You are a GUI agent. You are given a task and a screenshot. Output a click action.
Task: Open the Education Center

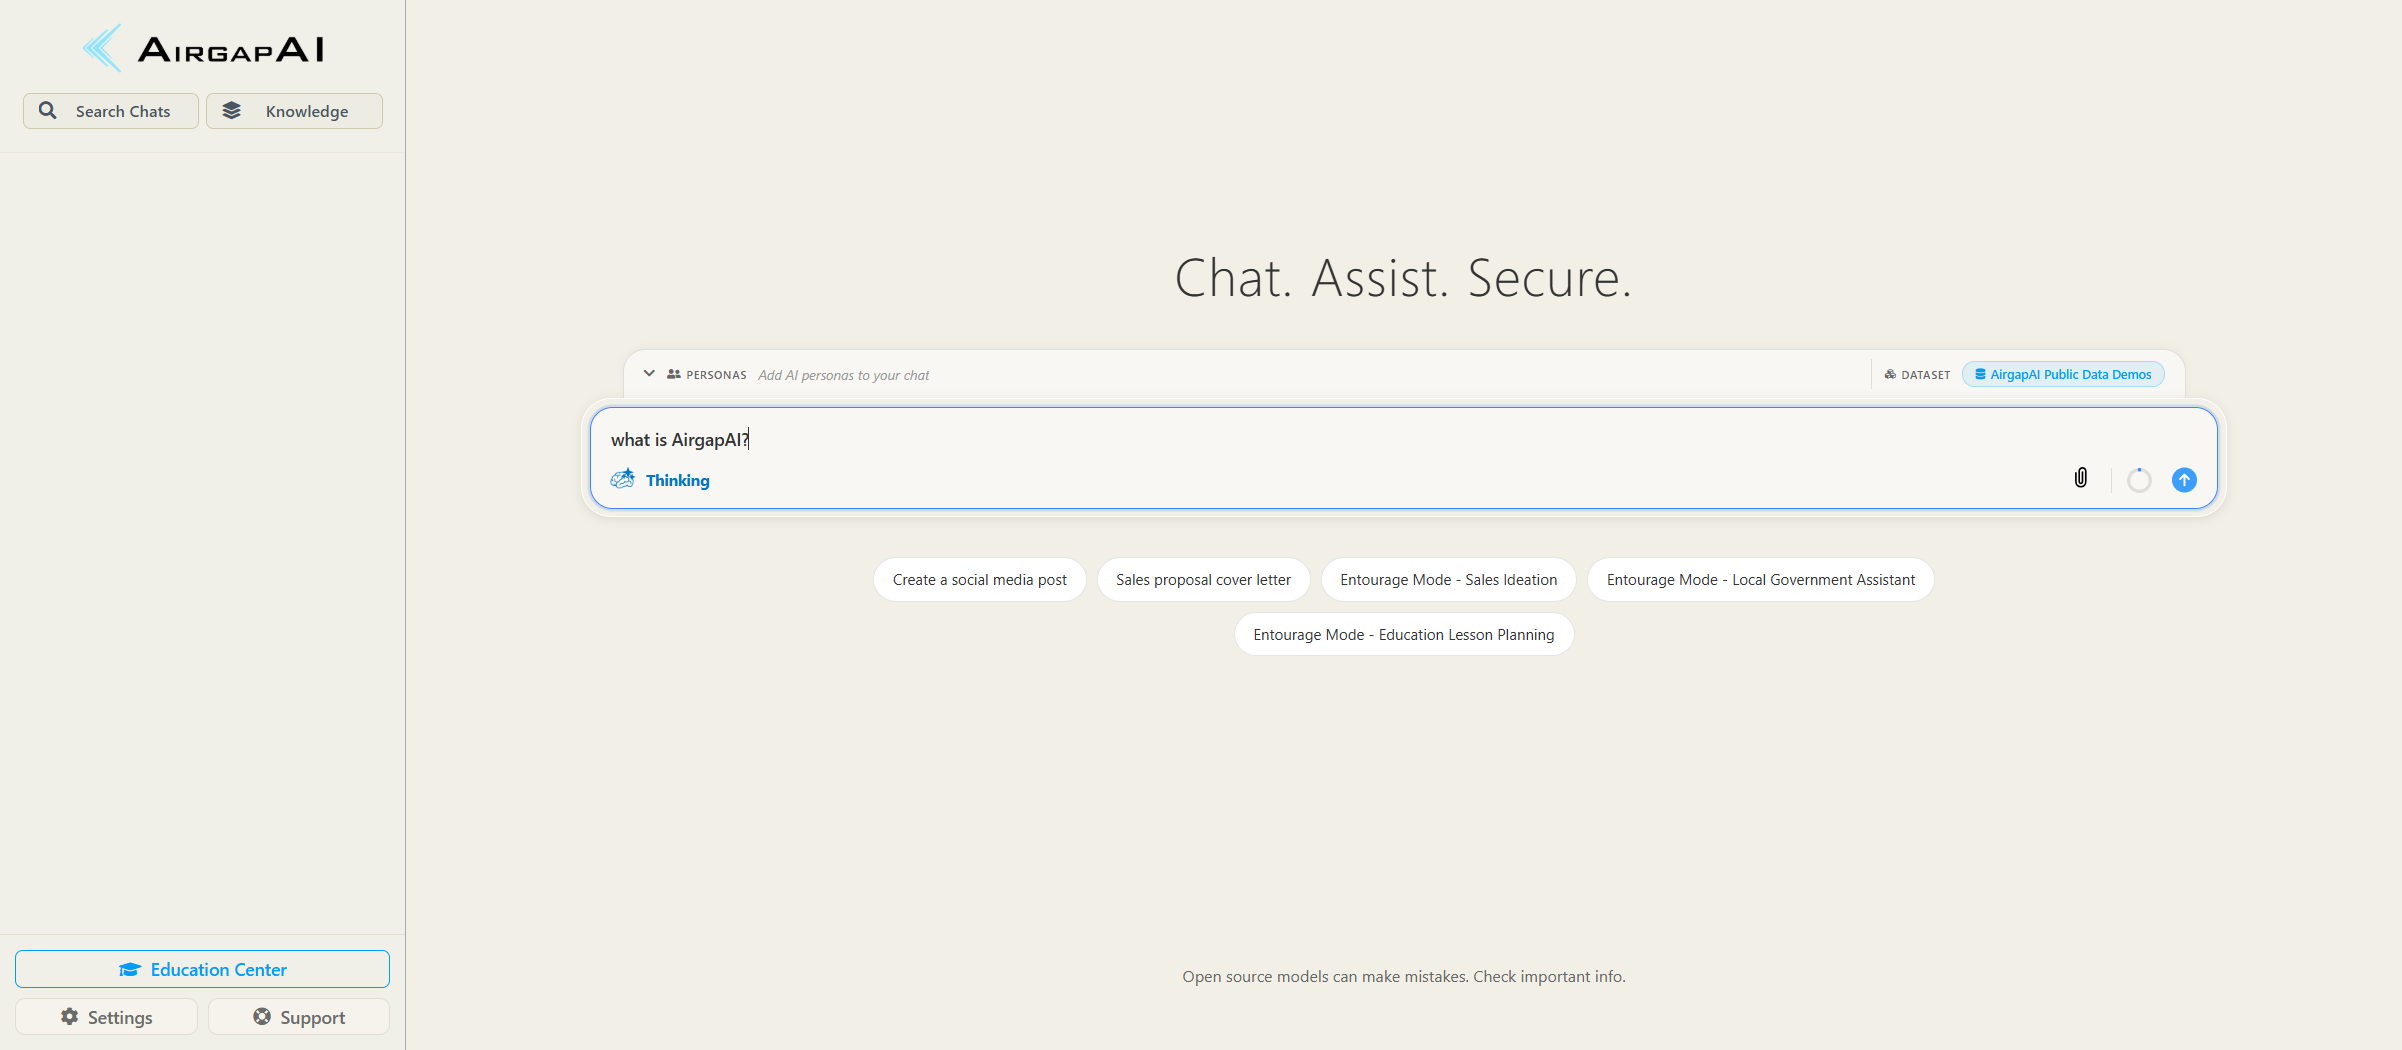pyautogui.click(x=202, y=969)
